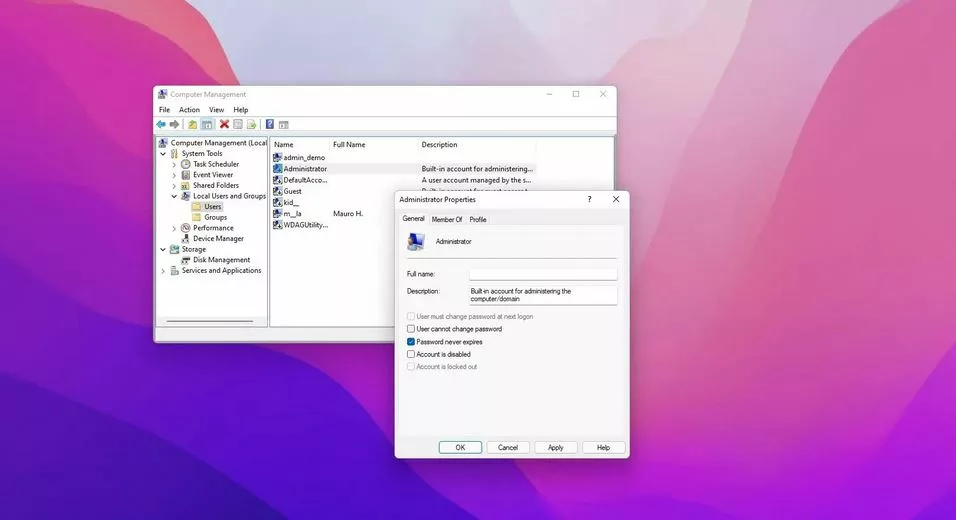
Task: Click the Forward arrow toolbar icon
Action: pyautogui.click(x=174, y=124)
